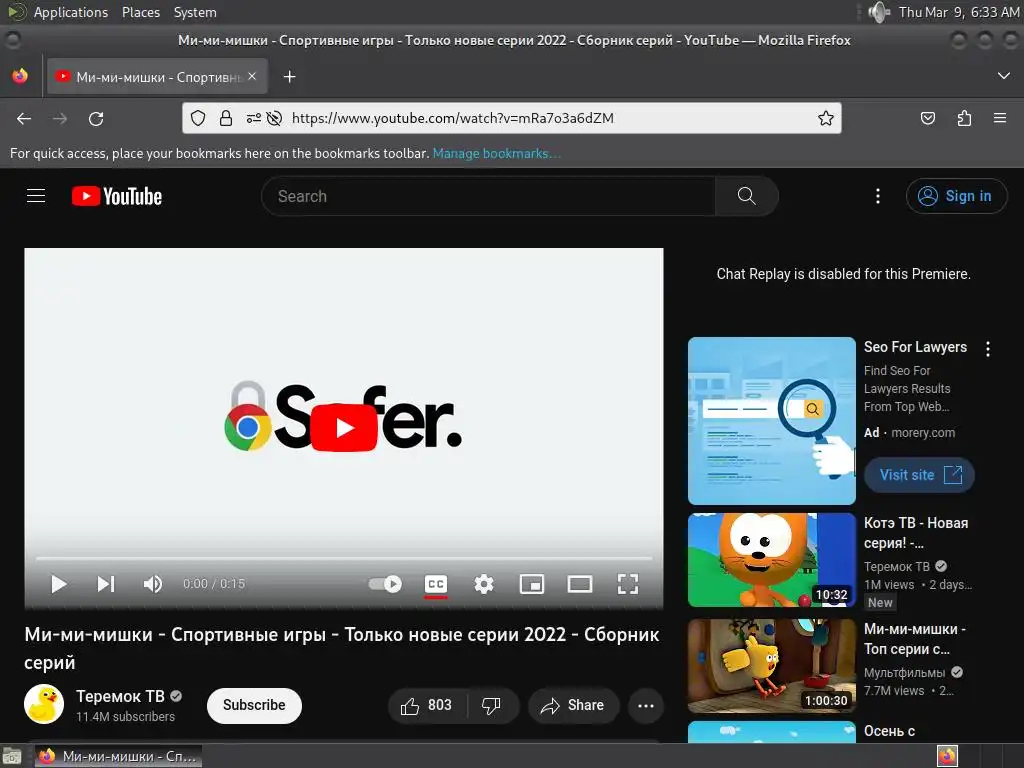Screen dimensions: 1024x768
Task: Toggle the autoplay switch in the player
Action: point(385,584)
